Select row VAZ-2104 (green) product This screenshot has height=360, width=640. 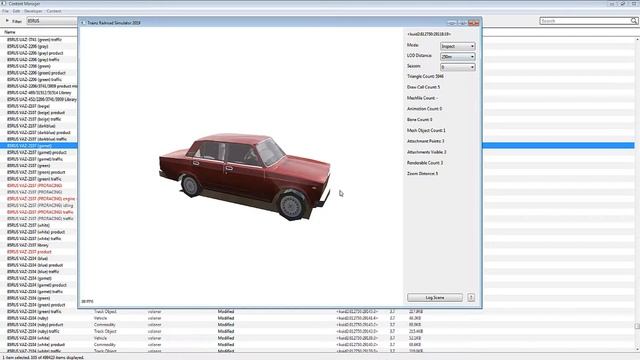(36, 305)
